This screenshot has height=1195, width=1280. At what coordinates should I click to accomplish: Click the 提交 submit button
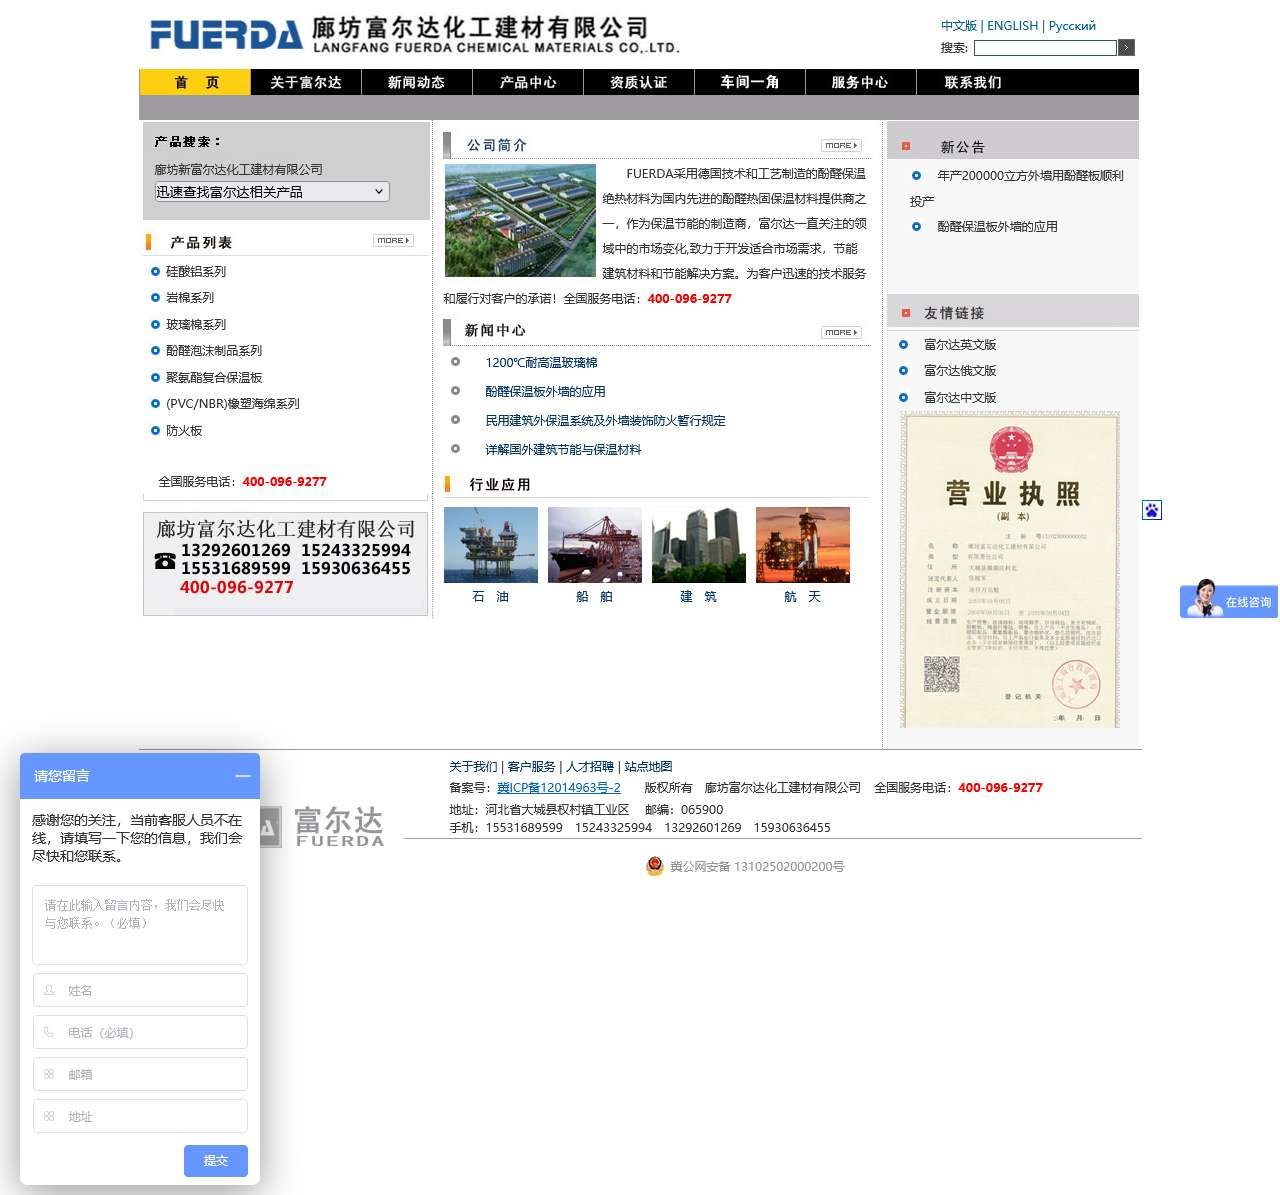(x=215, y=1161)
